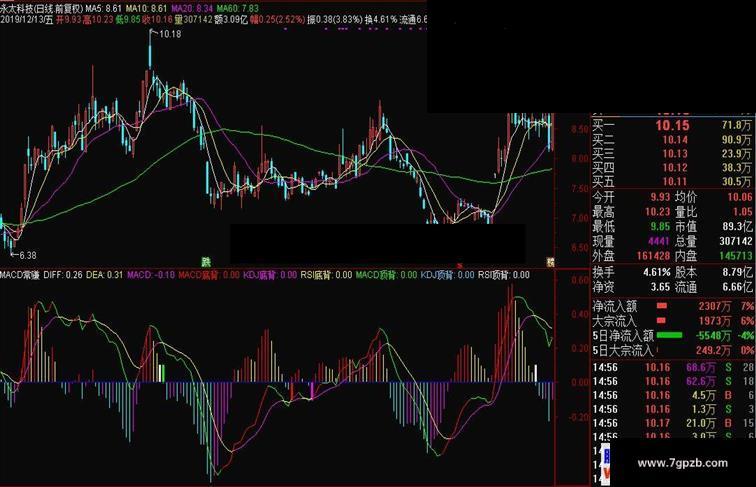The image size is (756, 487).
Task: Click the 0.60 MACD axis scale label
Action: coord(579,280)
